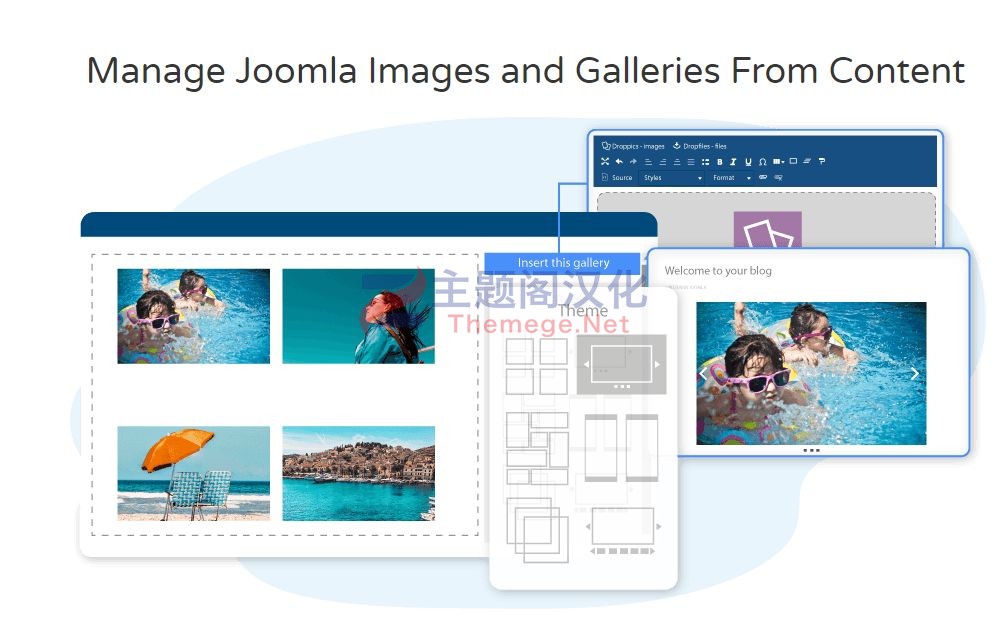This screenshot has width=1008, height=643.
Task: Select the kids swimming gallery thumbnail
Action: coord(194,316)
